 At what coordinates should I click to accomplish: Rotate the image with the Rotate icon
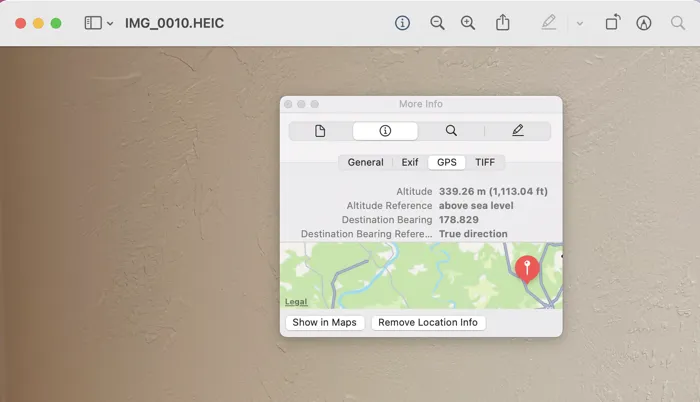click(x=612, y=23)
